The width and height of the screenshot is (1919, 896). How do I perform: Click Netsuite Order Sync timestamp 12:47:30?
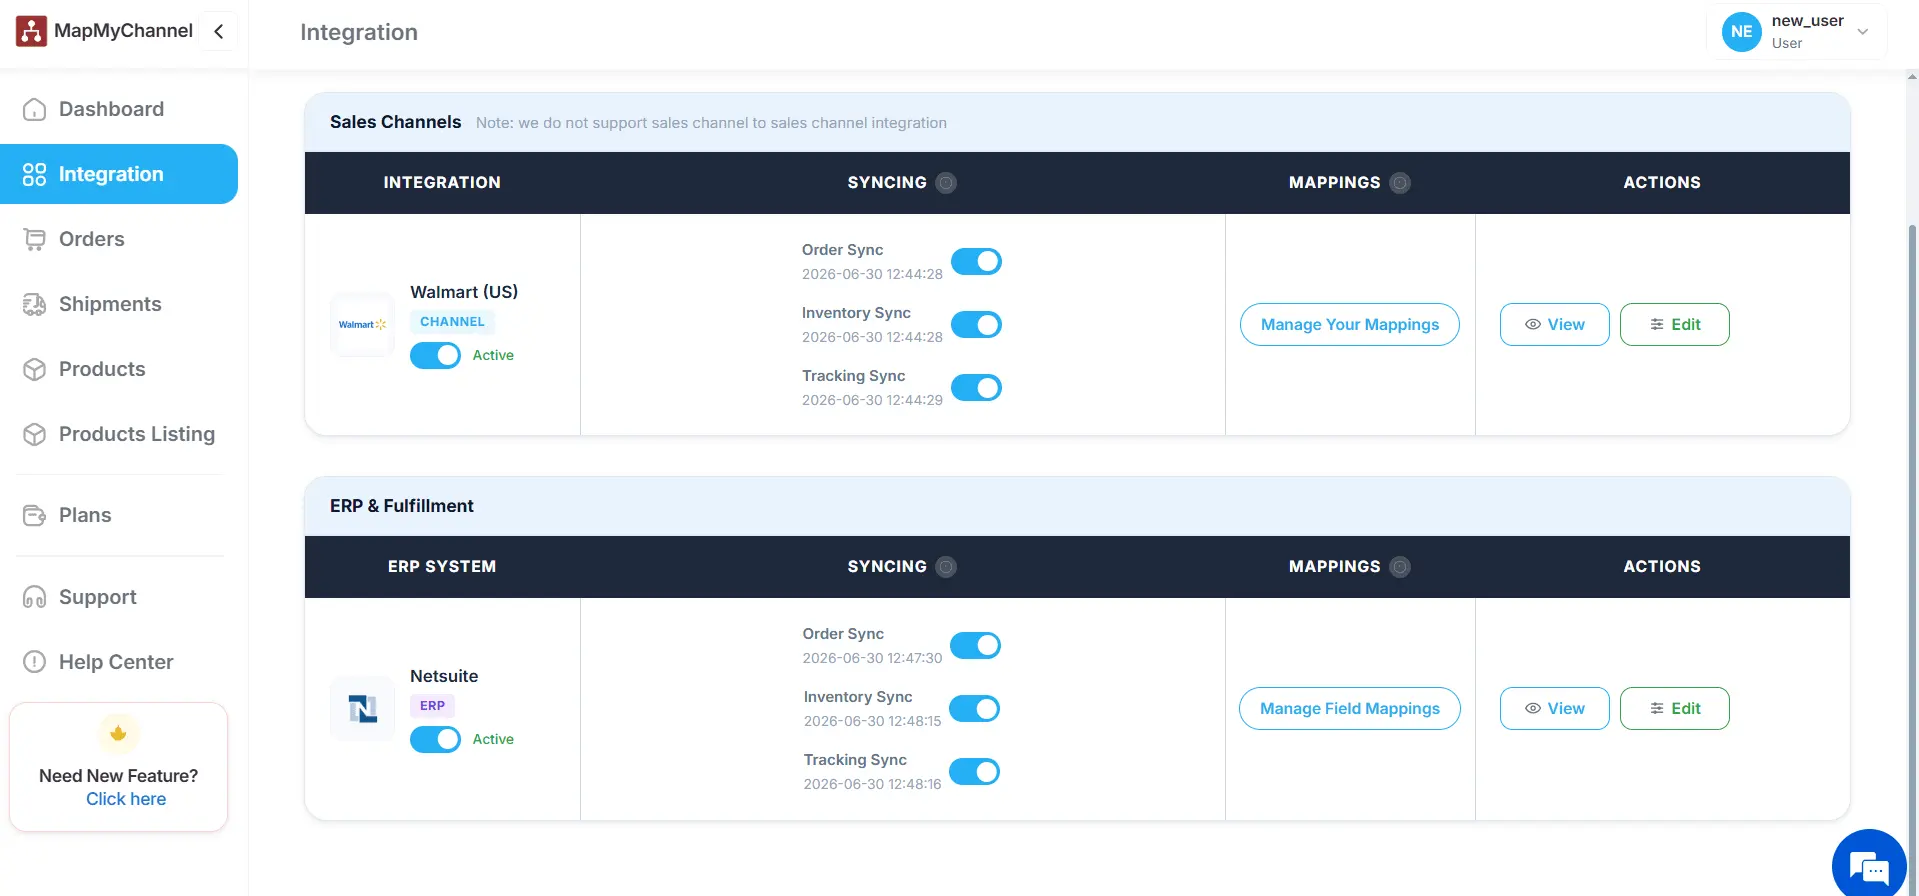[872, 658]
